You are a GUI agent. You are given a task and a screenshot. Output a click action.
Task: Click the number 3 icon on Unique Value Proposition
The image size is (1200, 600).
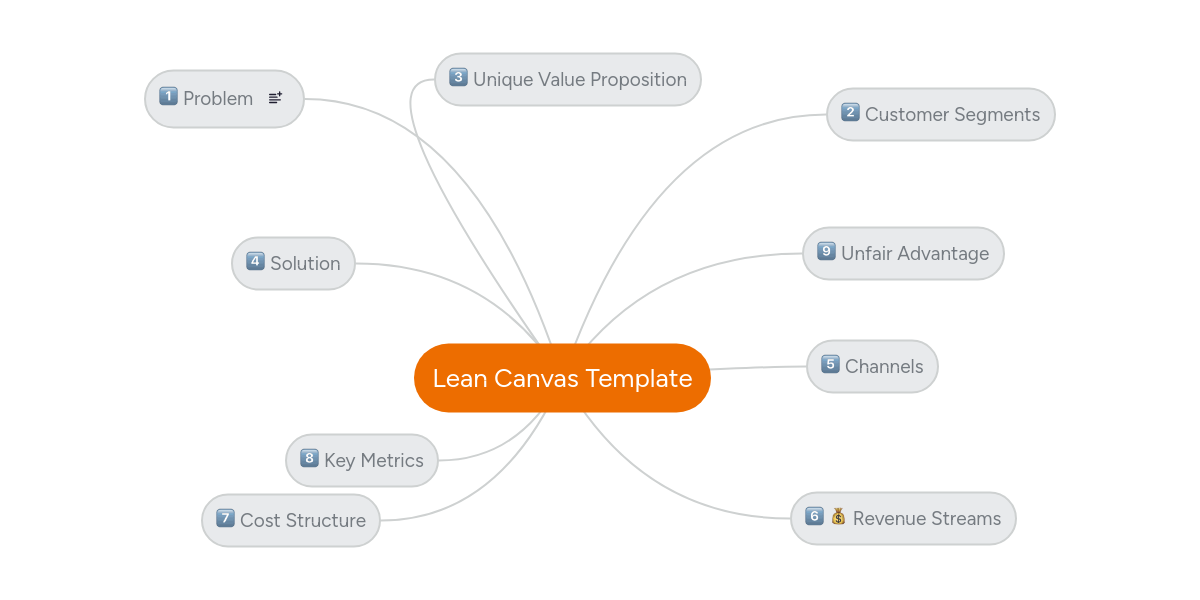point(458,77)
